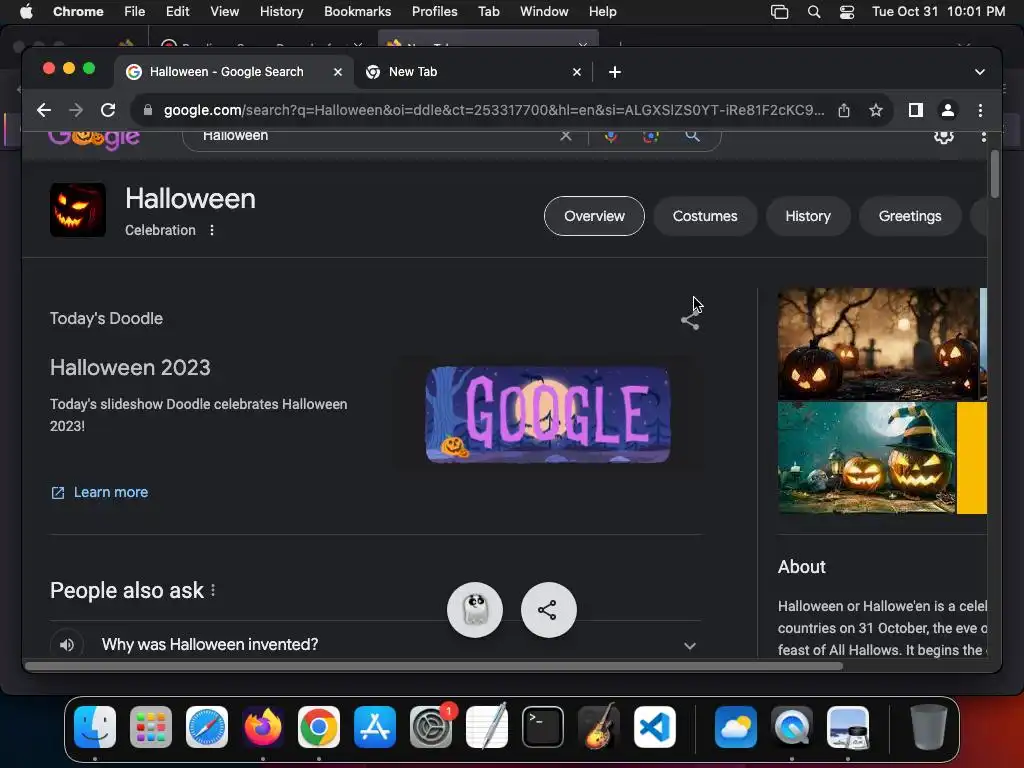Screen dimensions: 1024x768
Task: Launch Firefox from the dock
Action: [263, 727]
